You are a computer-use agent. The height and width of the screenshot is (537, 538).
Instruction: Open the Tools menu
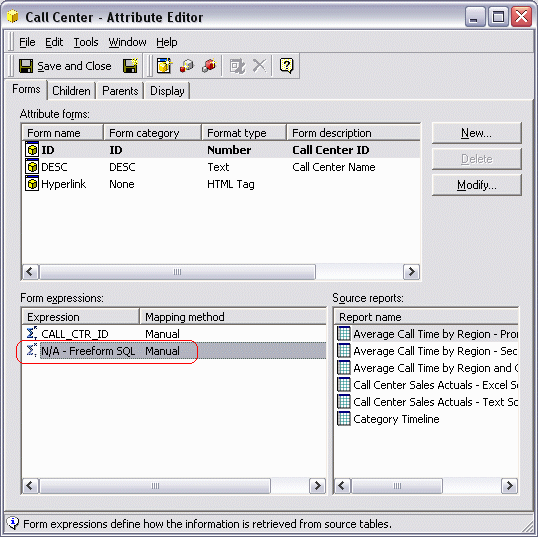86,42
